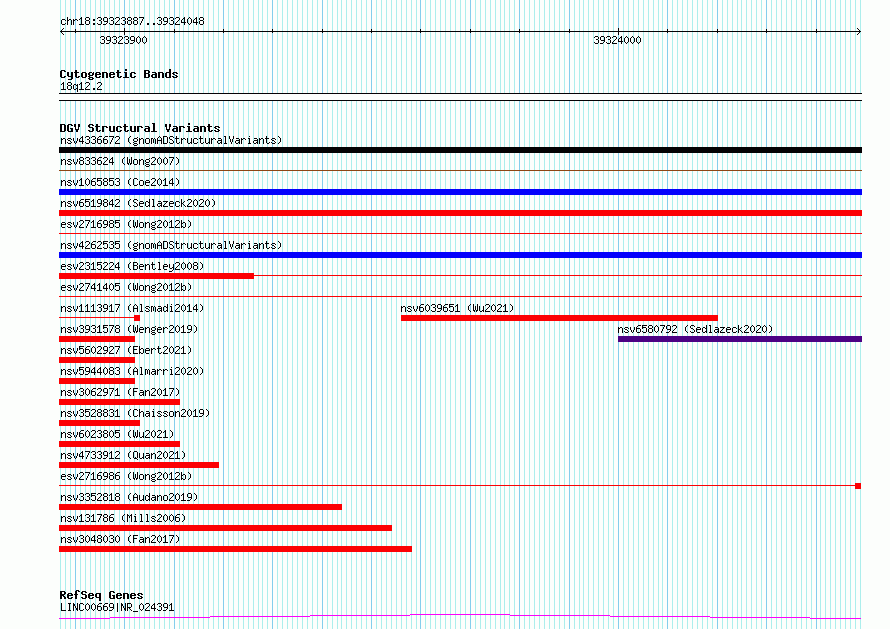Select the red nsv131786 variant bar
890x629 pixels.
pos(225,528)
